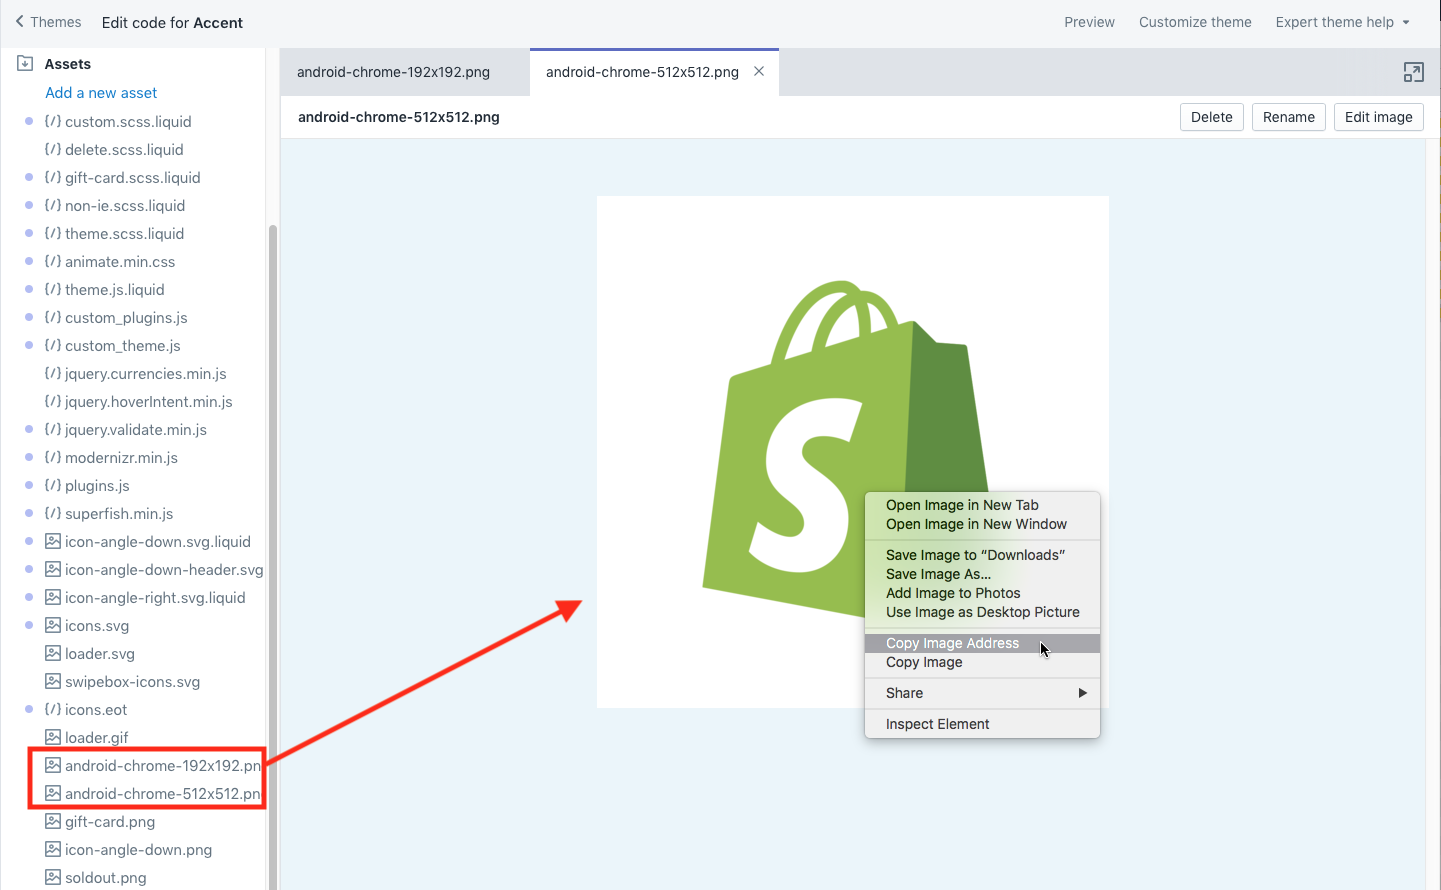1441x890 pixels.
Task: Click the back chevron beside Themes
Action: (x=18, y=21)
